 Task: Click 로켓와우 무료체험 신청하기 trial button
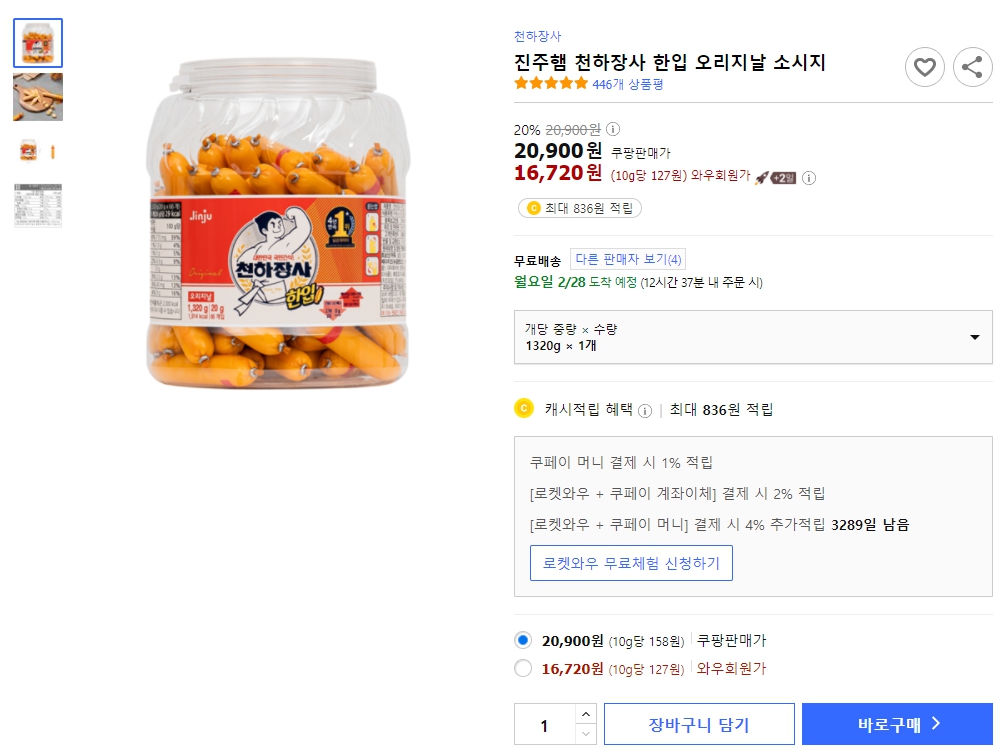pyautogui.click(x=631, y=563)
